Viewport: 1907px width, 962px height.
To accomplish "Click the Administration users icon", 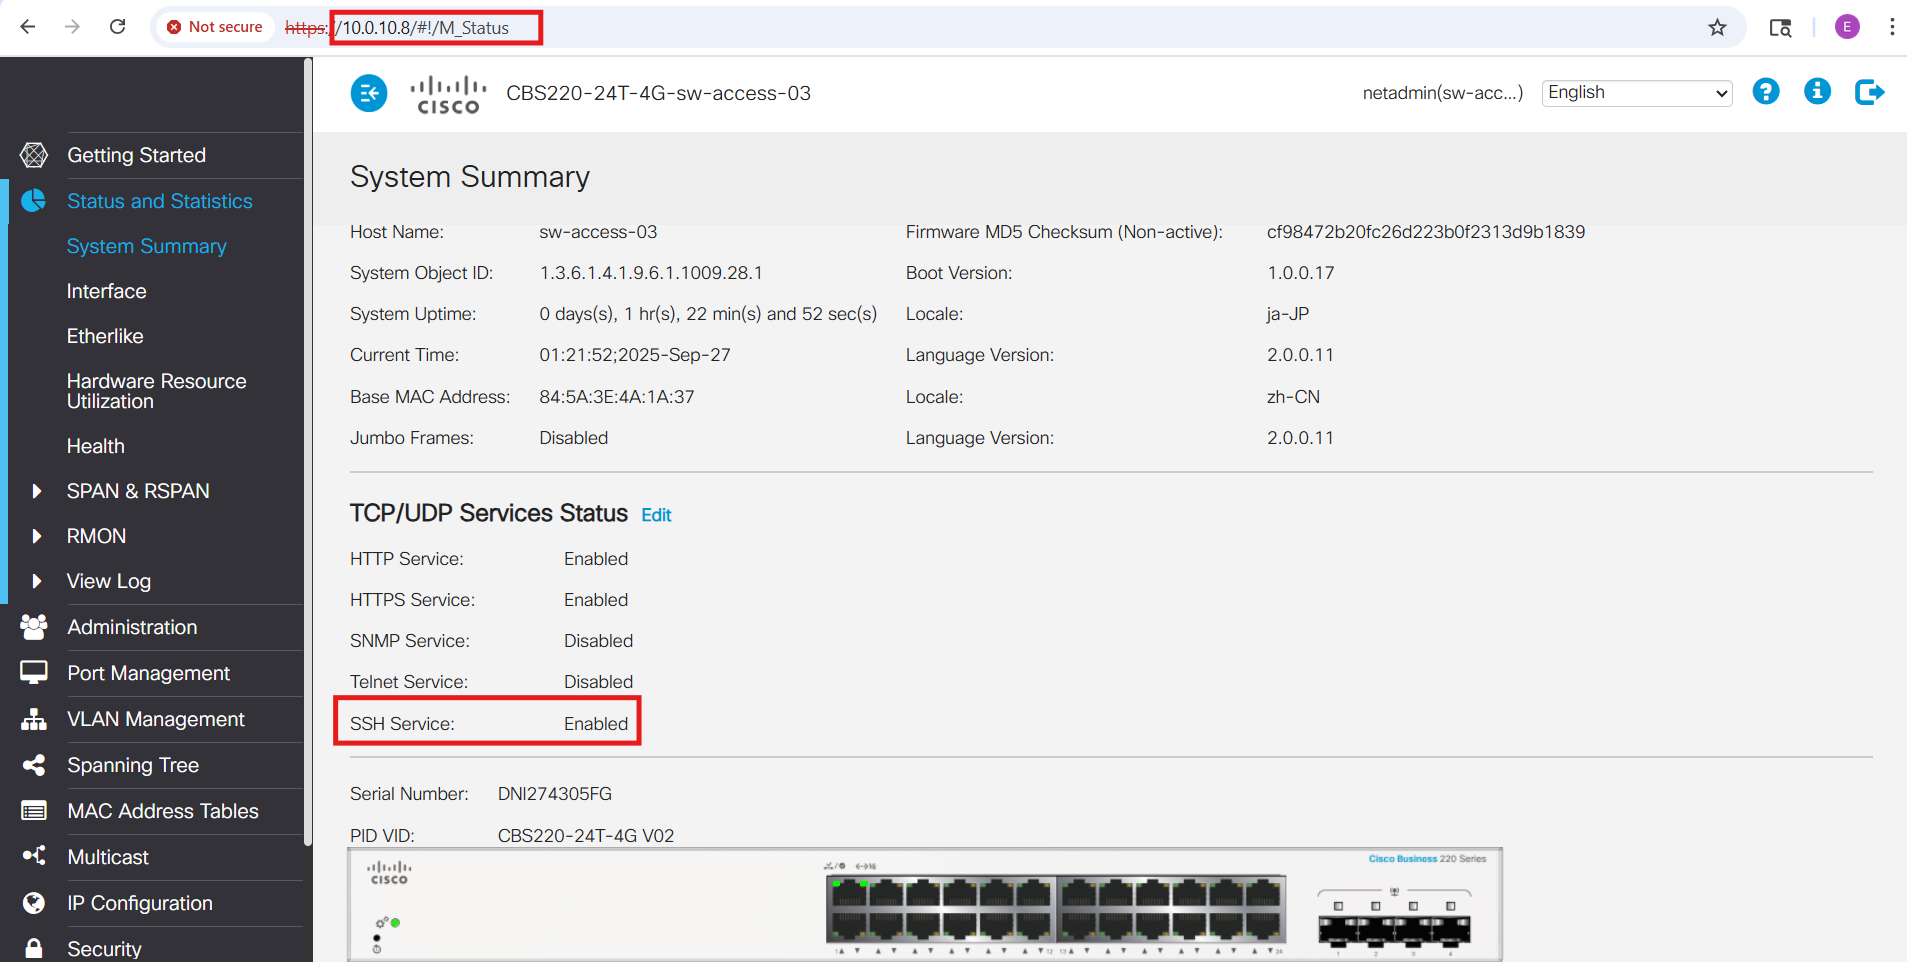I will 34,627.
